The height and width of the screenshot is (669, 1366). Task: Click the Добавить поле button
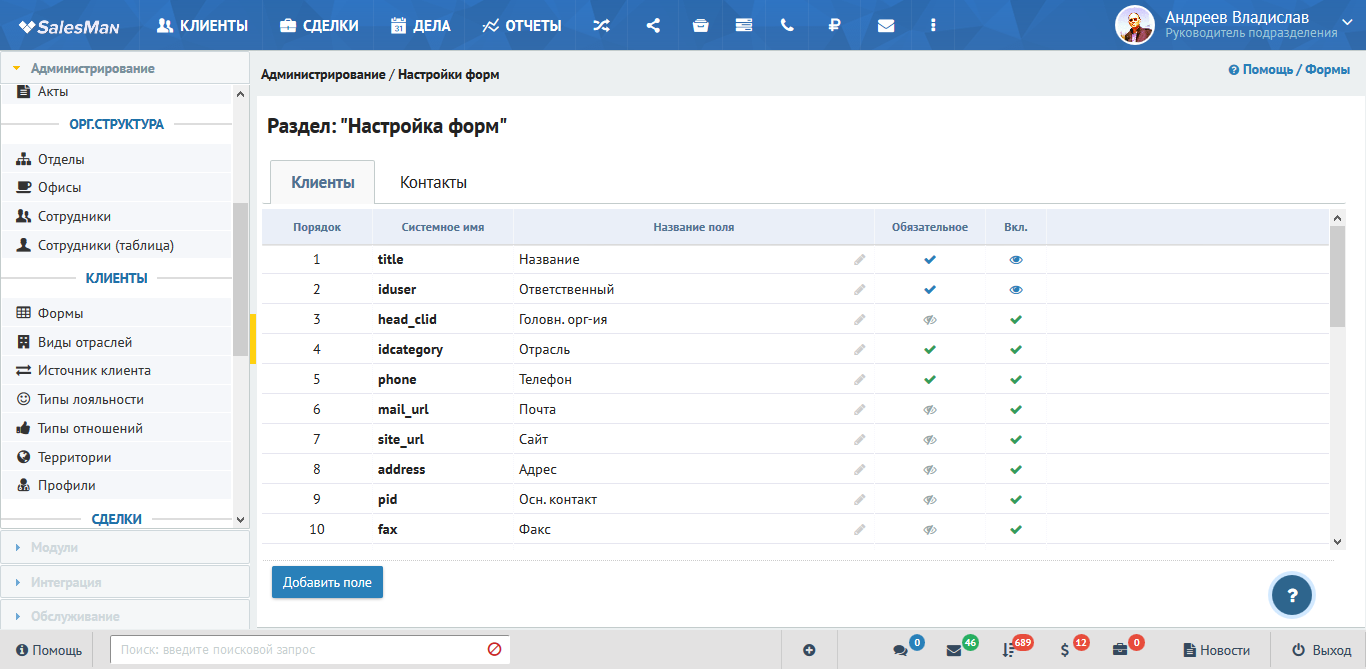(x=327, y=582)
